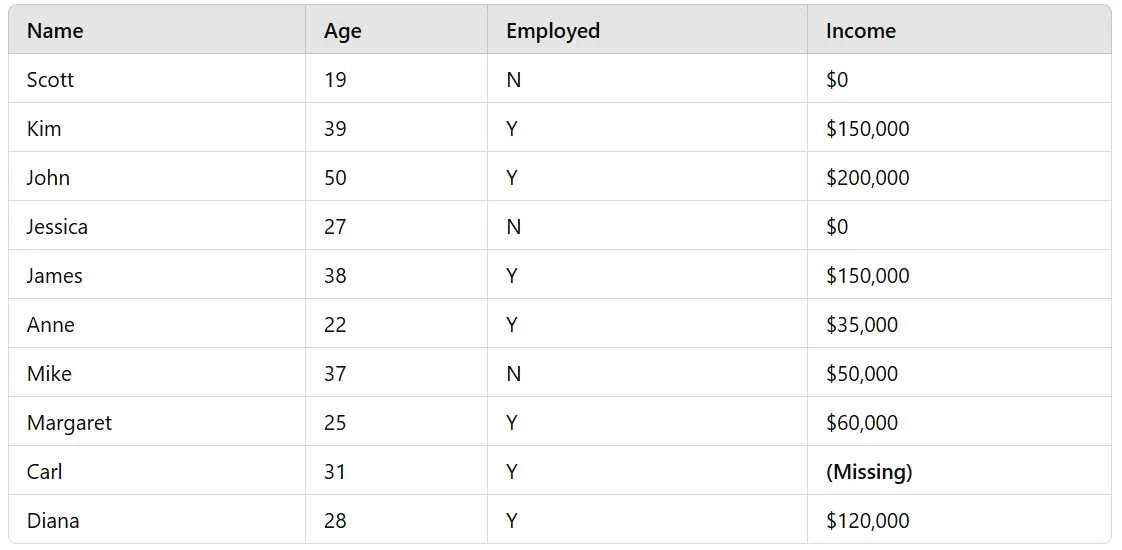Image resolution: width=1122 pixels, height=550 pixels.
Task: Click John's age cell showing 50
Action: tap(396, 177)
